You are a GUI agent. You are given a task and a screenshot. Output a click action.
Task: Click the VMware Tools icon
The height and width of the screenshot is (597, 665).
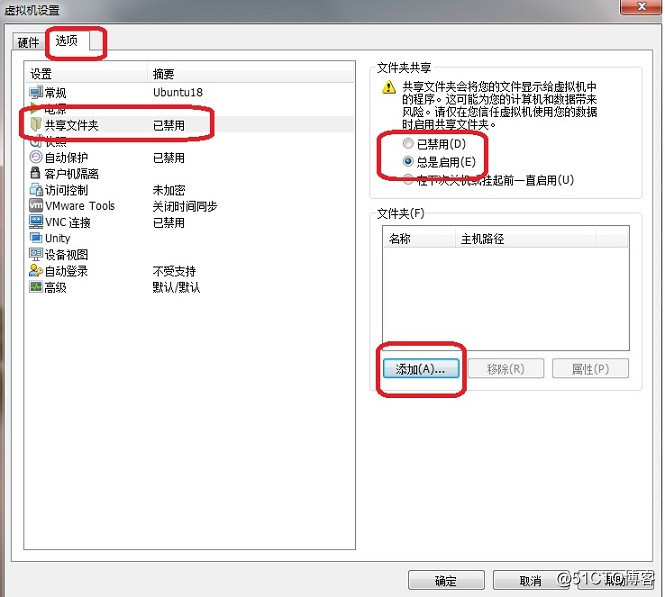click(x=36, y=206)
